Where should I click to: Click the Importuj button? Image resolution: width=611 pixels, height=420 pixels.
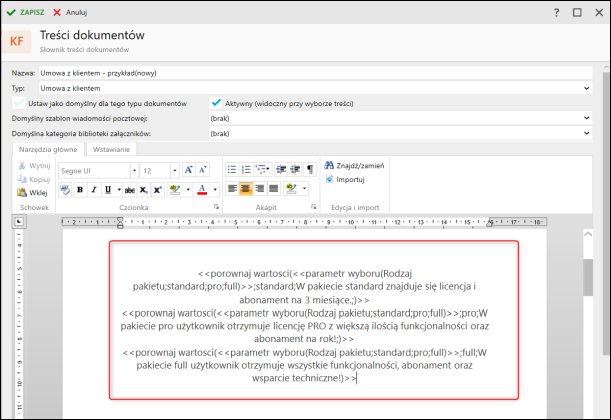[345, 179]
